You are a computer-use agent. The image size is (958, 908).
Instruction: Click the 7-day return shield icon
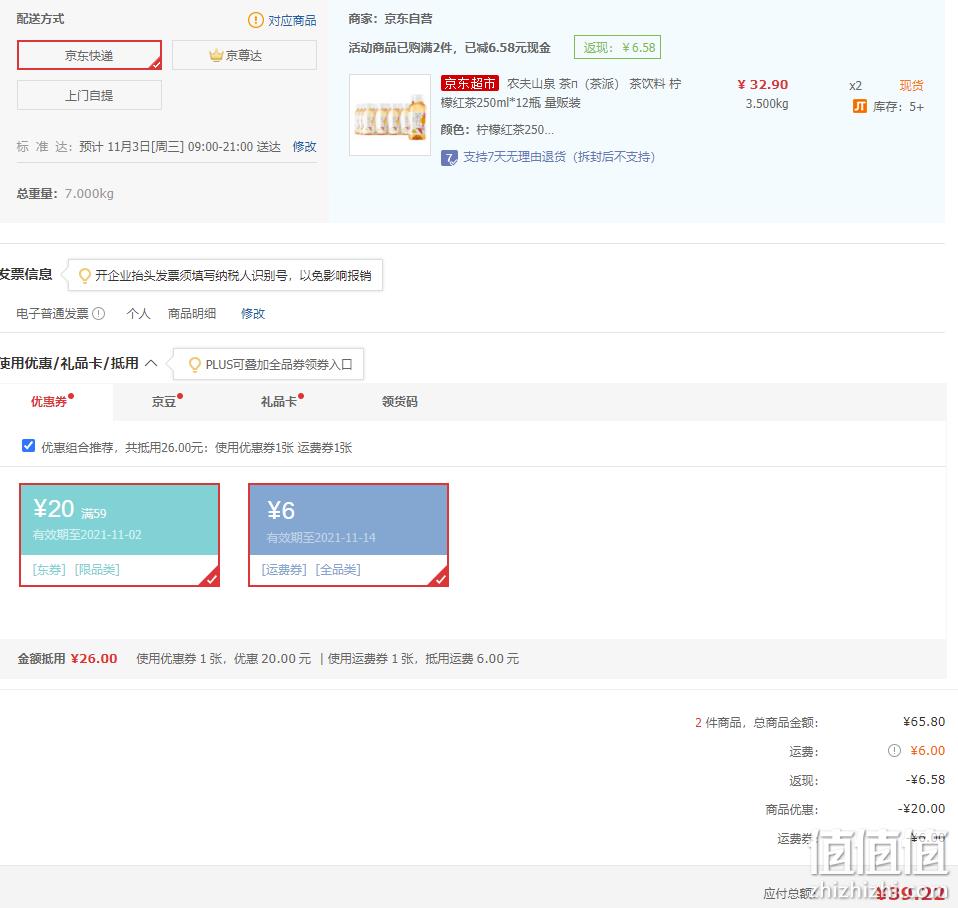449,158
